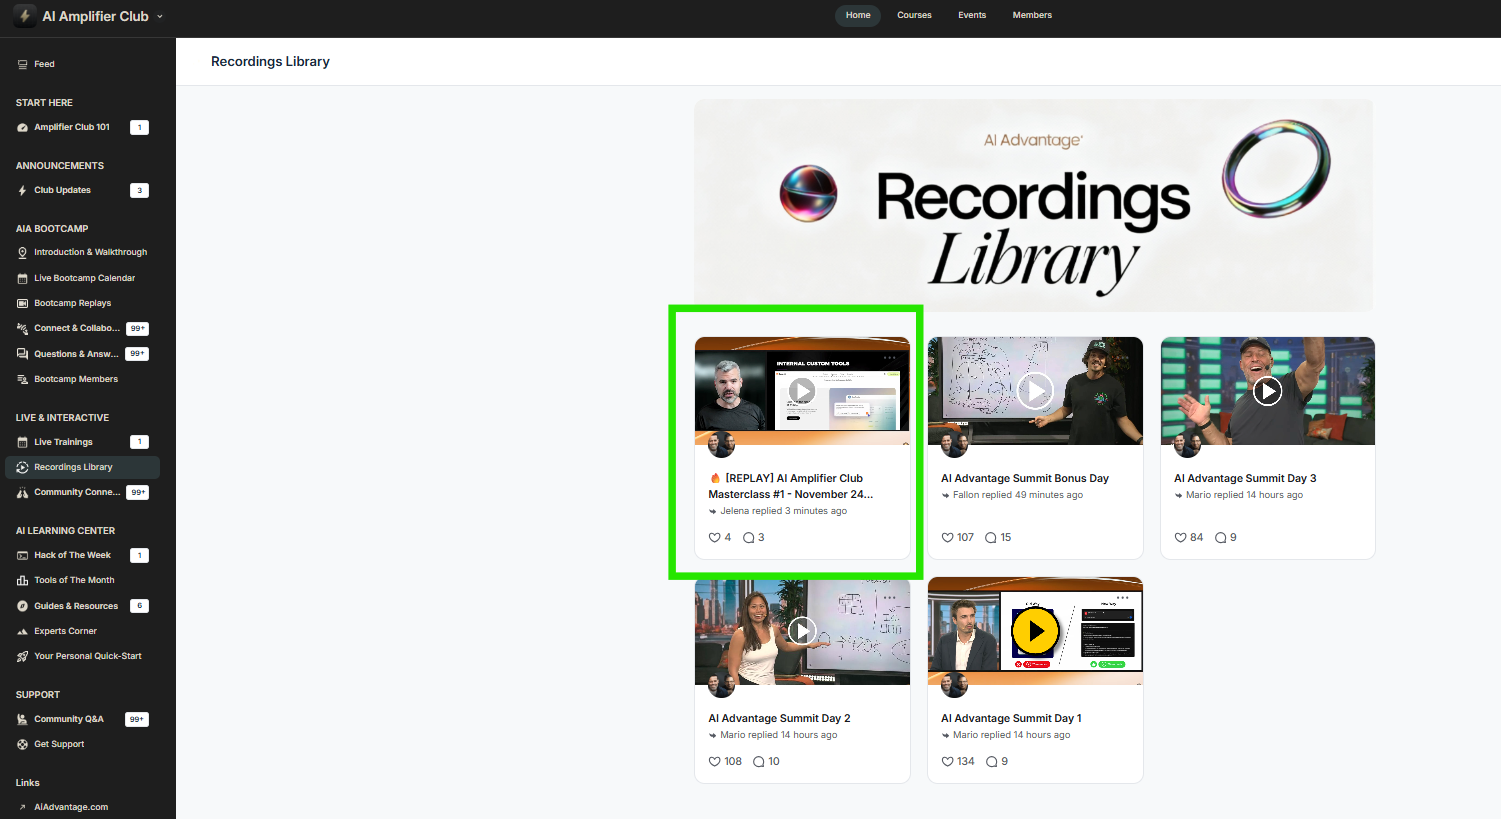Click the arrow icon beside AiAdvantage.com
The image size is (1501, 819).
coord(22,807)
